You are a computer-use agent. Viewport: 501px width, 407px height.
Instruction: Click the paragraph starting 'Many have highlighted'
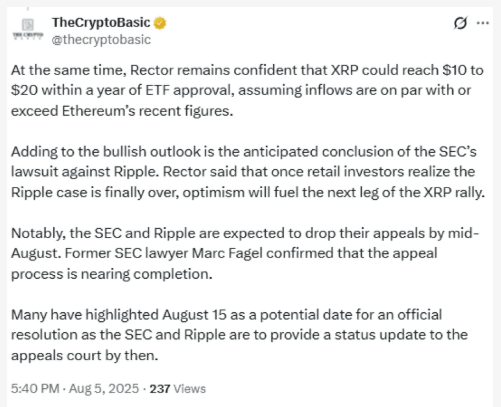click(239, 335)
